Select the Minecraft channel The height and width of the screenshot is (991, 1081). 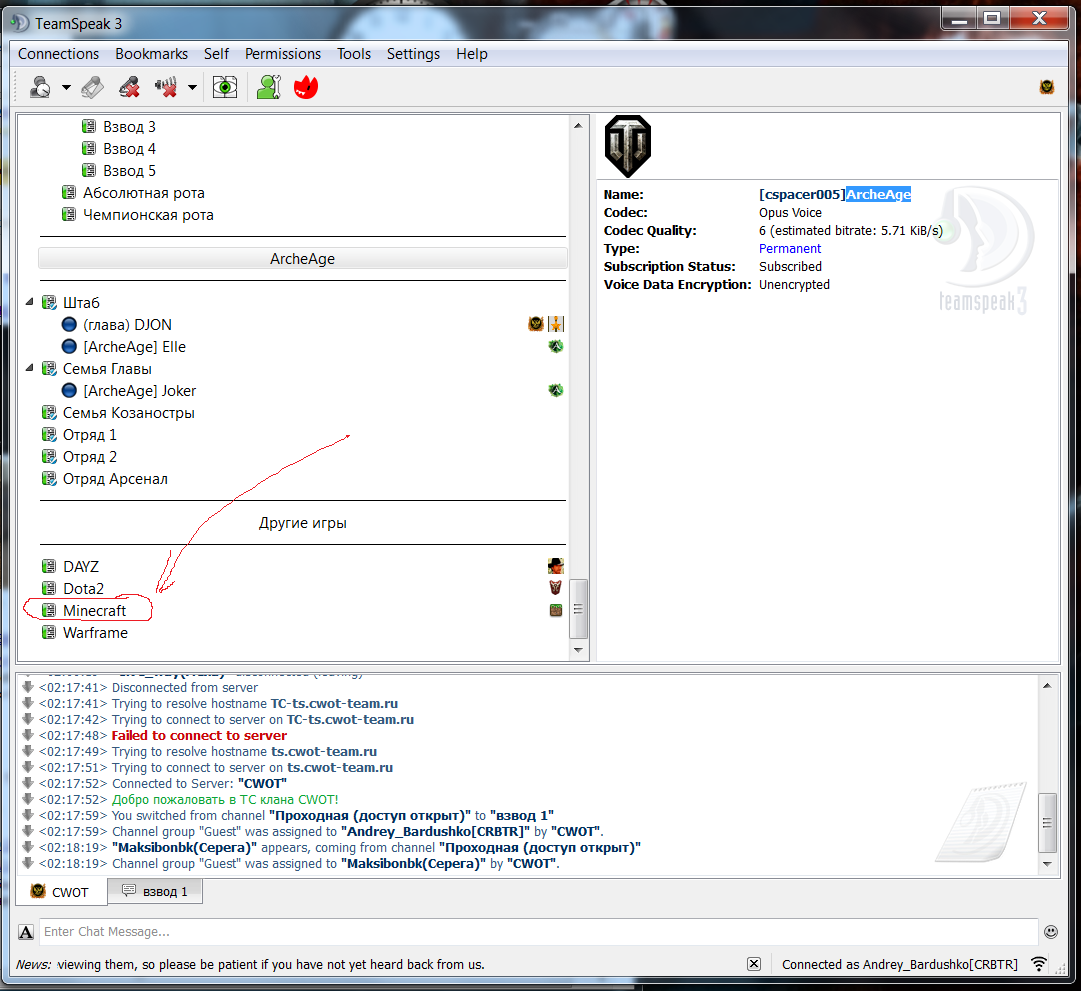coord(94,611)
